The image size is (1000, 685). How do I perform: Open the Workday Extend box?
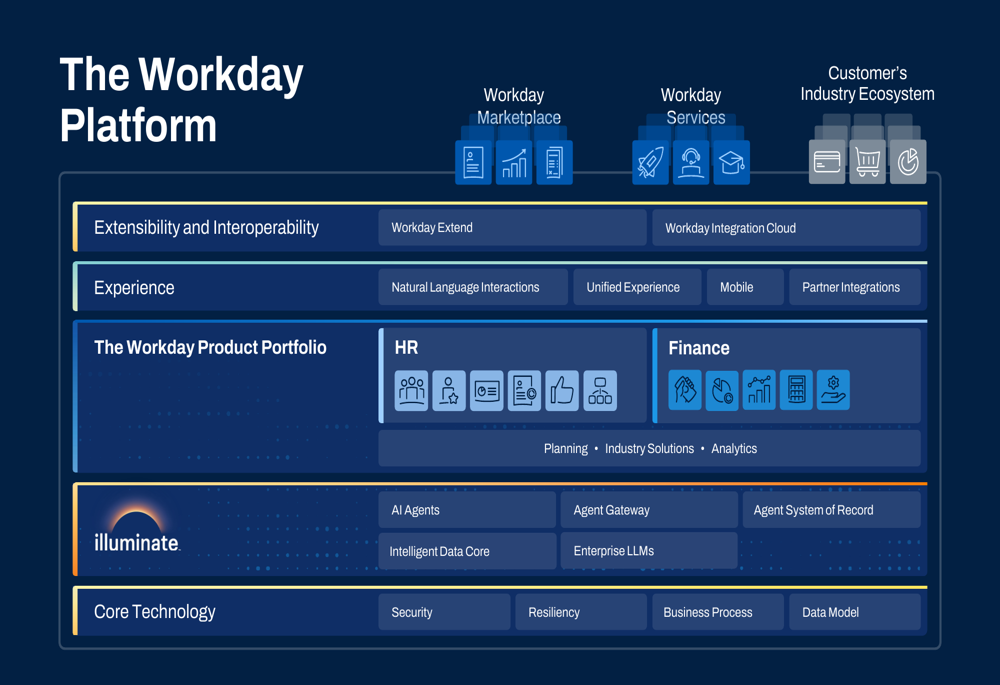click(512, 228)
